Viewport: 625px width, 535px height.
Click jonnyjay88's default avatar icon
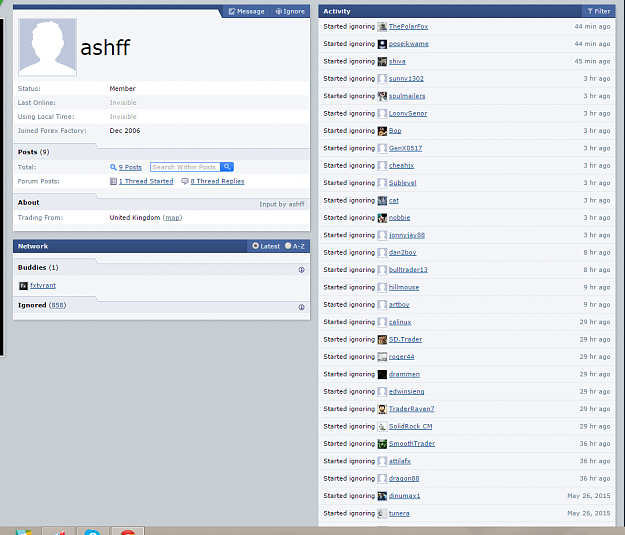click(382, 235)
